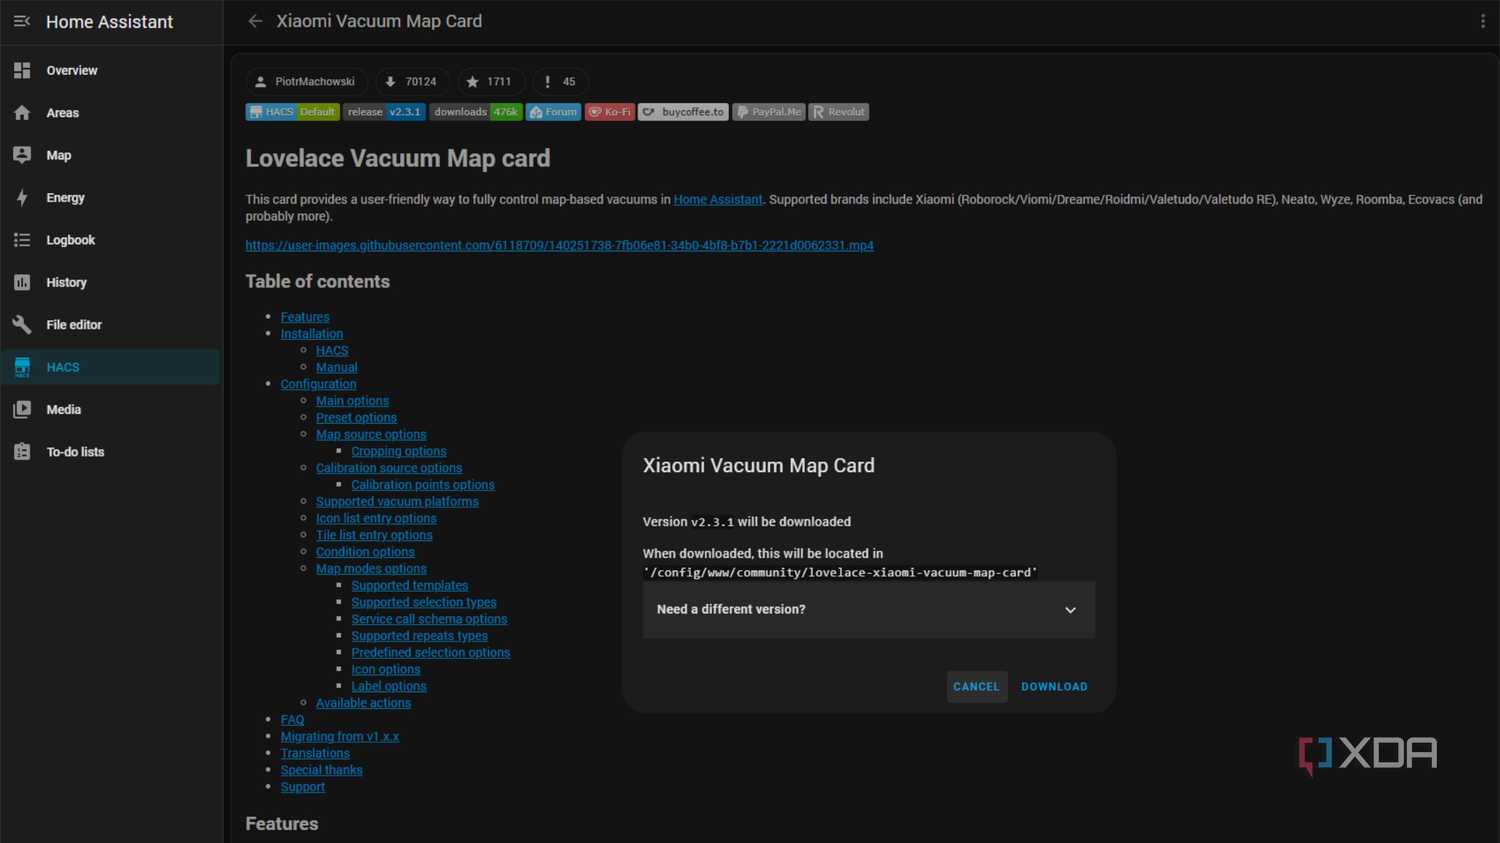1500x843 pixels.
Task: Collapse the sidebar with the menu icon
Action: pyautogui.click(x=22, y=21)
